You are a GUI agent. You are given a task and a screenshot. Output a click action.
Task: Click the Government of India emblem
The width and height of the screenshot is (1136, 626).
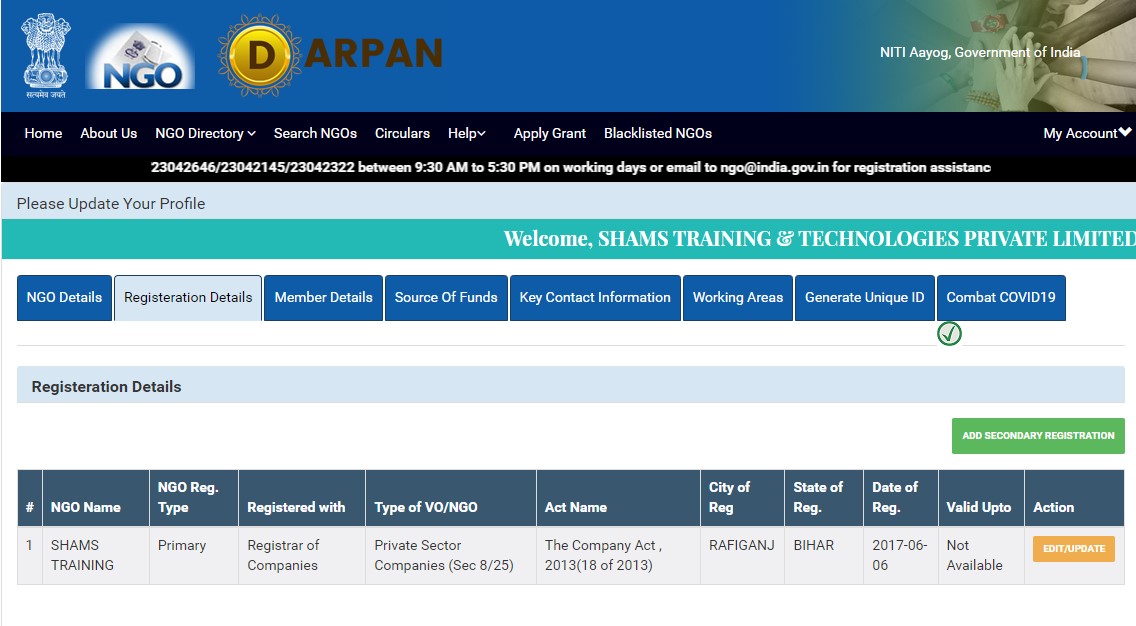pyautogui.click(x=45, y=56)
